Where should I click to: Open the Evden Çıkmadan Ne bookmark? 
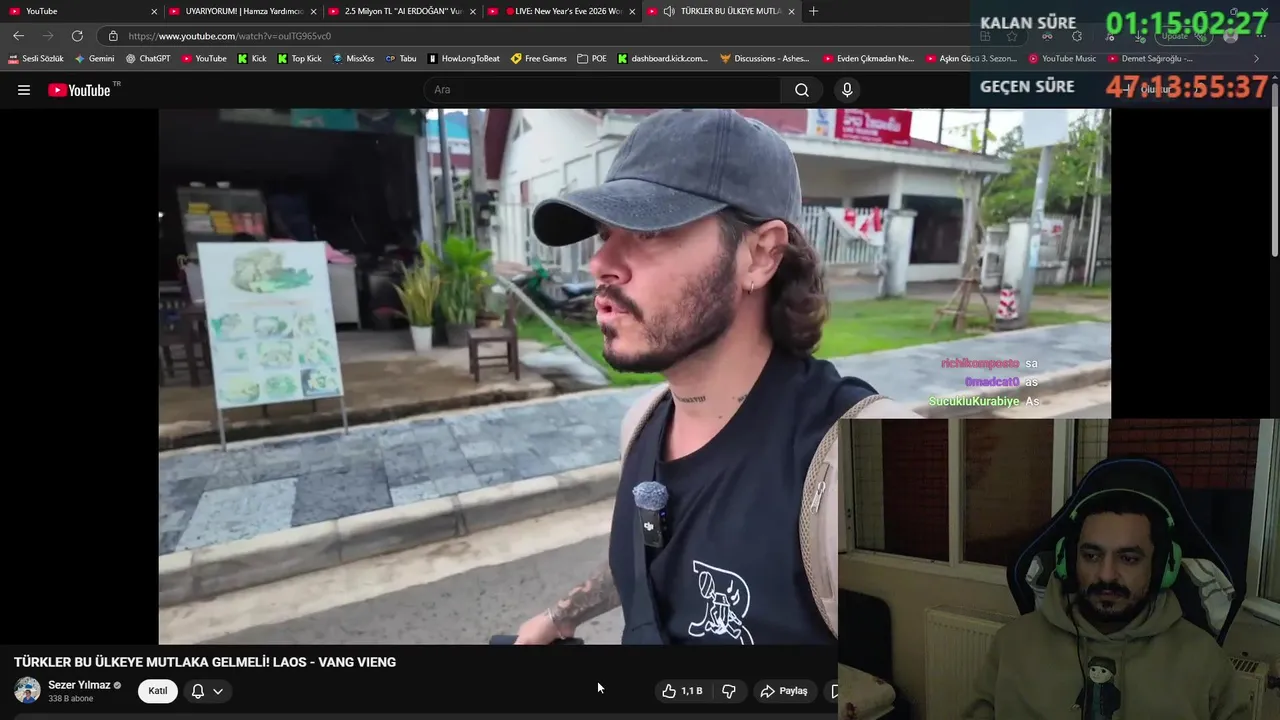(x=869, y=59)
